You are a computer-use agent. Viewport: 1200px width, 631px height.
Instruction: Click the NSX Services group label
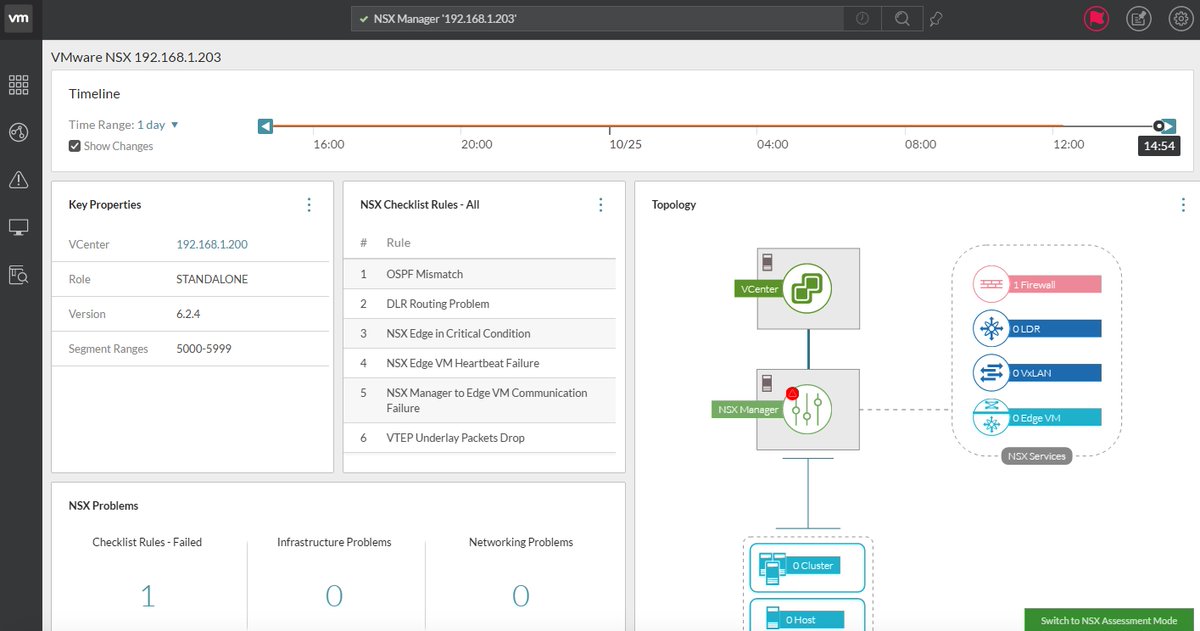coord(1037,456)
